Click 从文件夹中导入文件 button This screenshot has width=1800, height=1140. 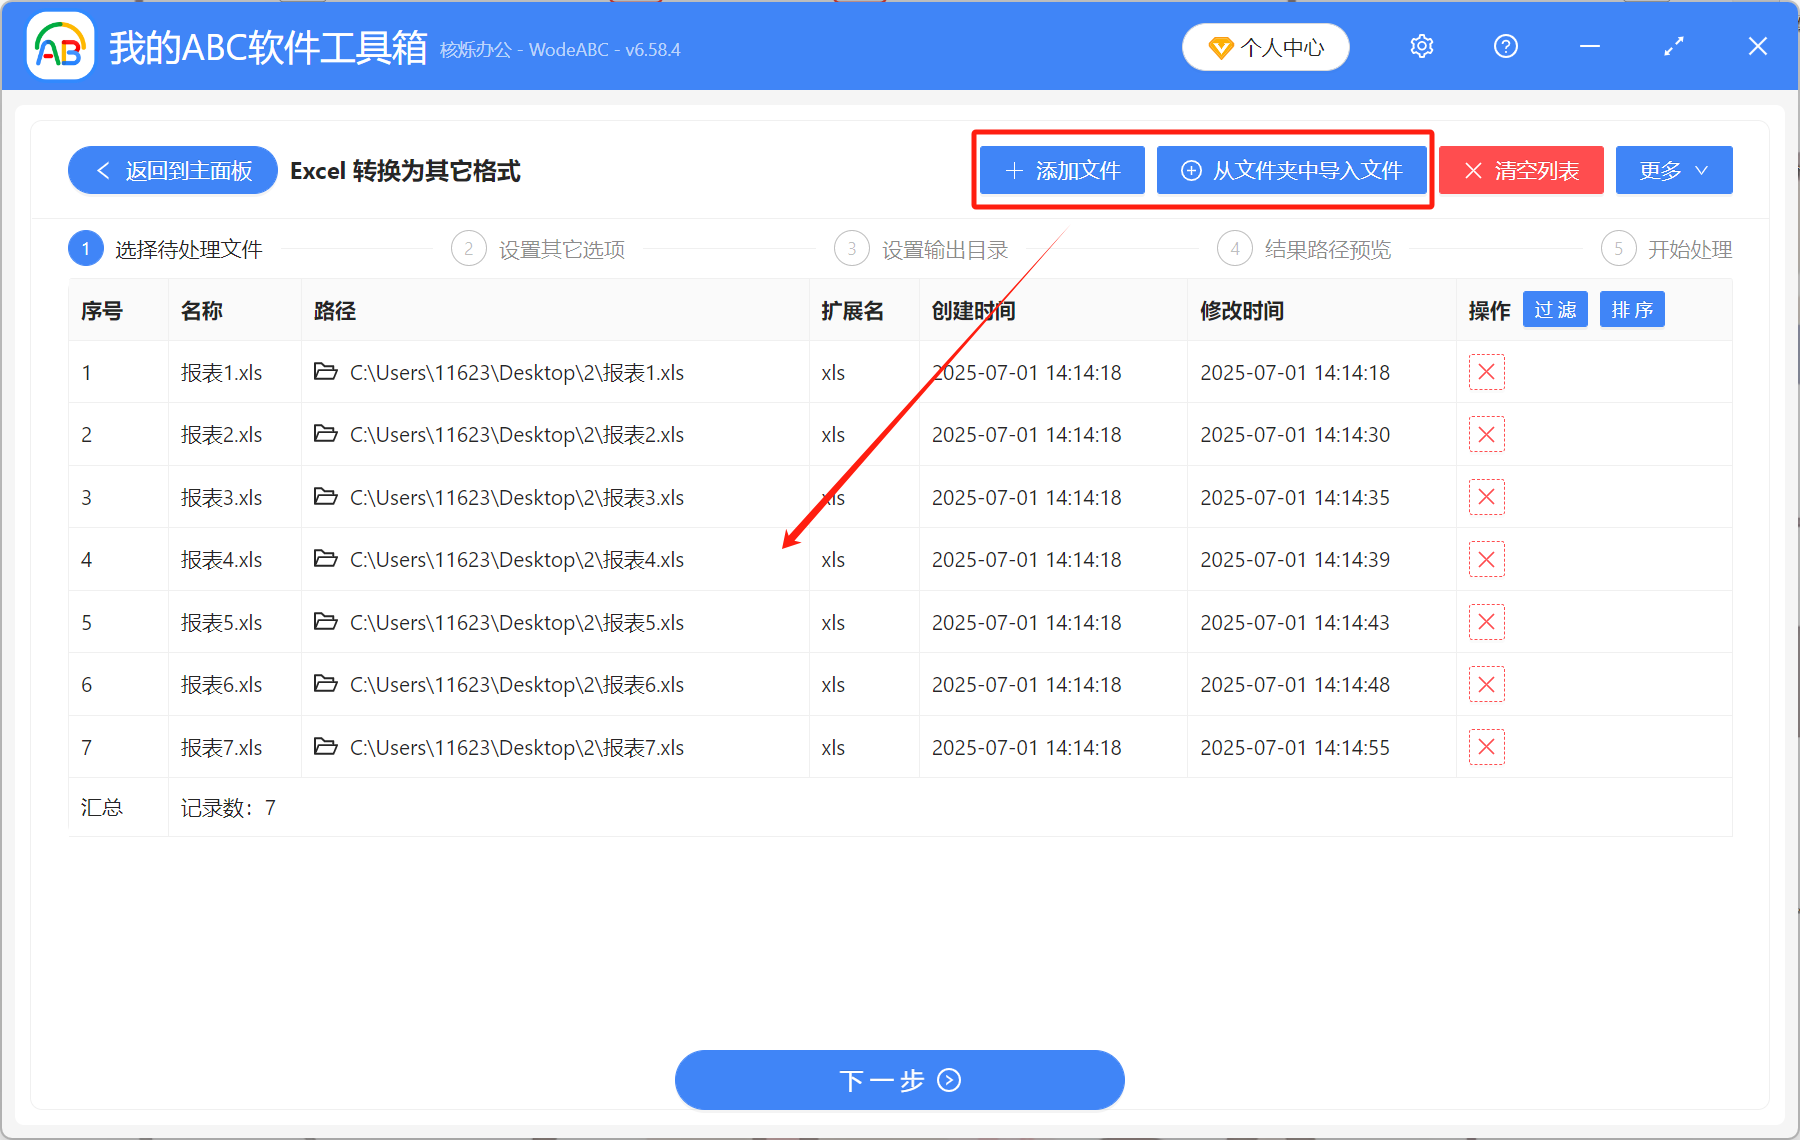[1292, 170]
